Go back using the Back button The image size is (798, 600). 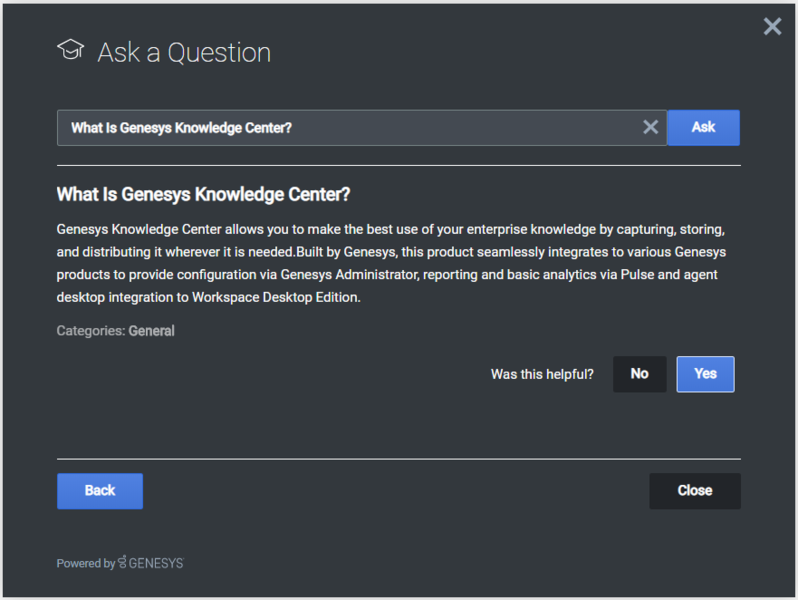(x=100, y=491)
